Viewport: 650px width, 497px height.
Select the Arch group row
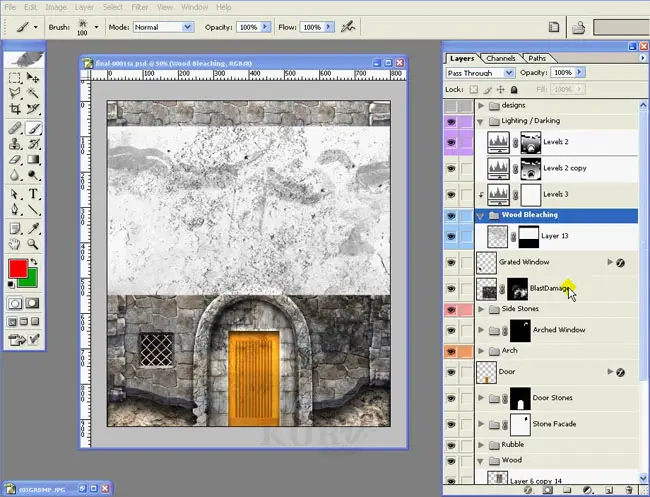[x=557, y=351]
